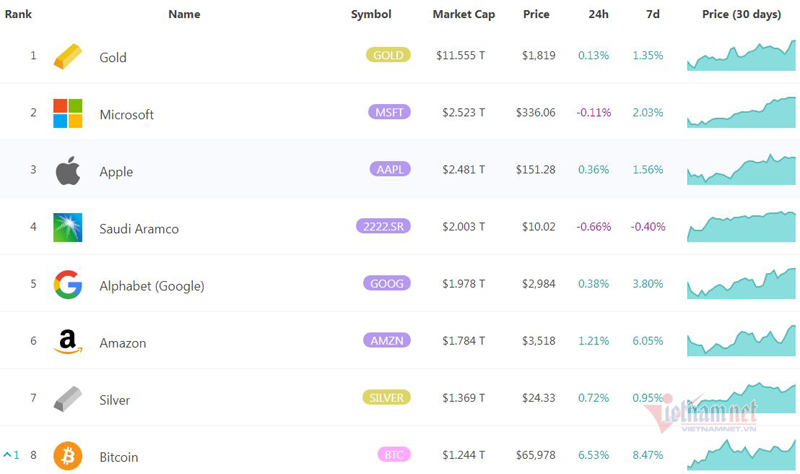Click the Amazon logo icon
The image size is (800, 474).
click(68, 342)
